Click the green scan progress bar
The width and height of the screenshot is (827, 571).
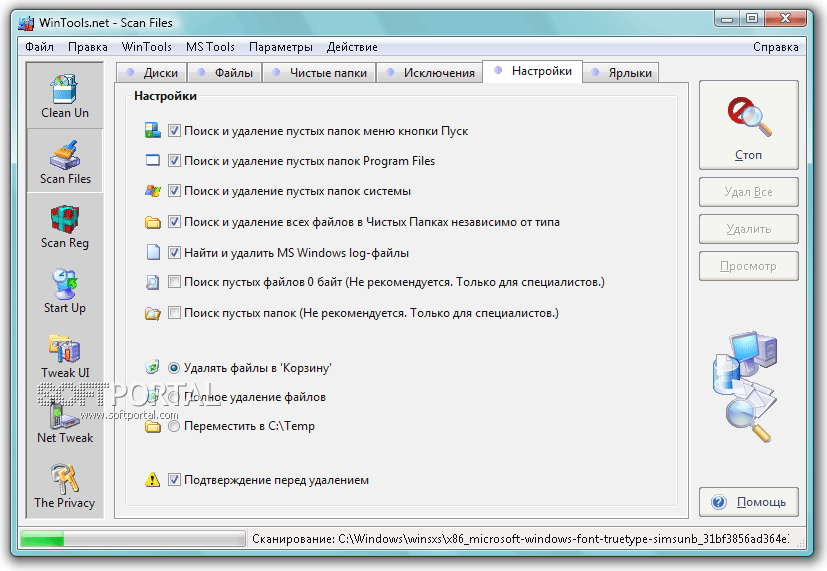(132, 539)
